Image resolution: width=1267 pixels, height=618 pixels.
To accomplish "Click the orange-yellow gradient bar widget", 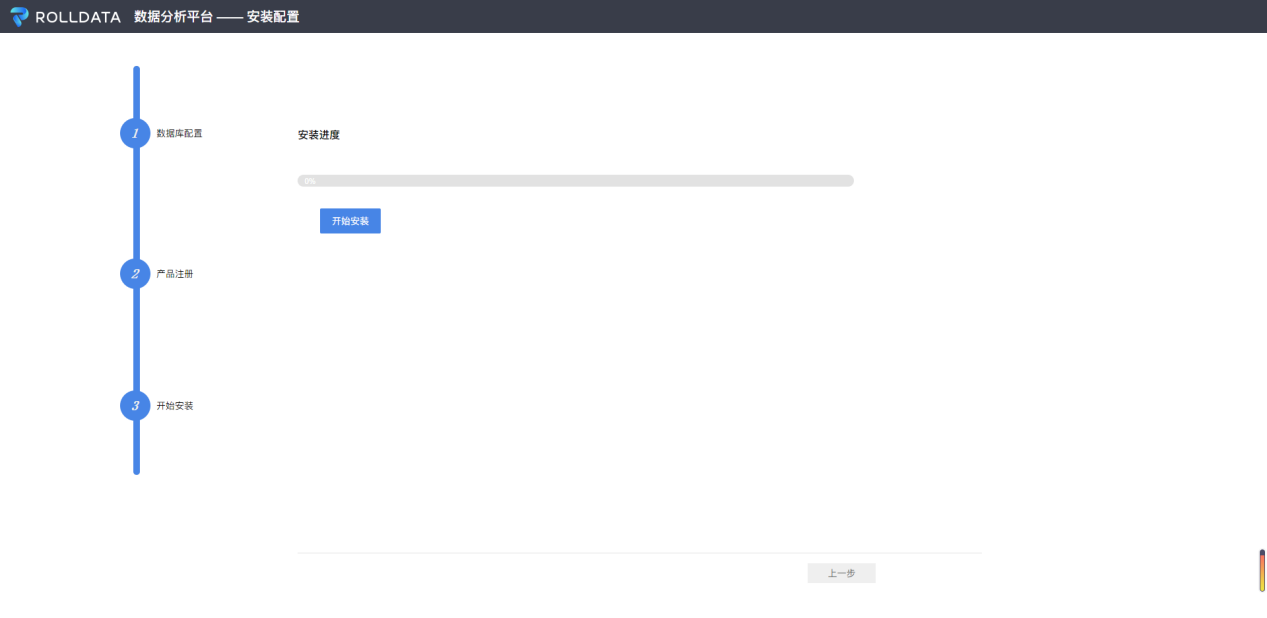I will click(x=1262, y=571).
